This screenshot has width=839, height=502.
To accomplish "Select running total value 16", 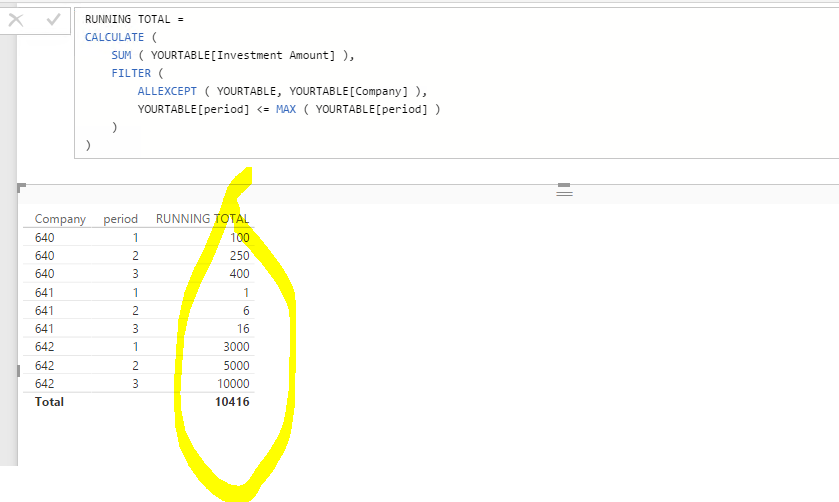I will (243, 329).
